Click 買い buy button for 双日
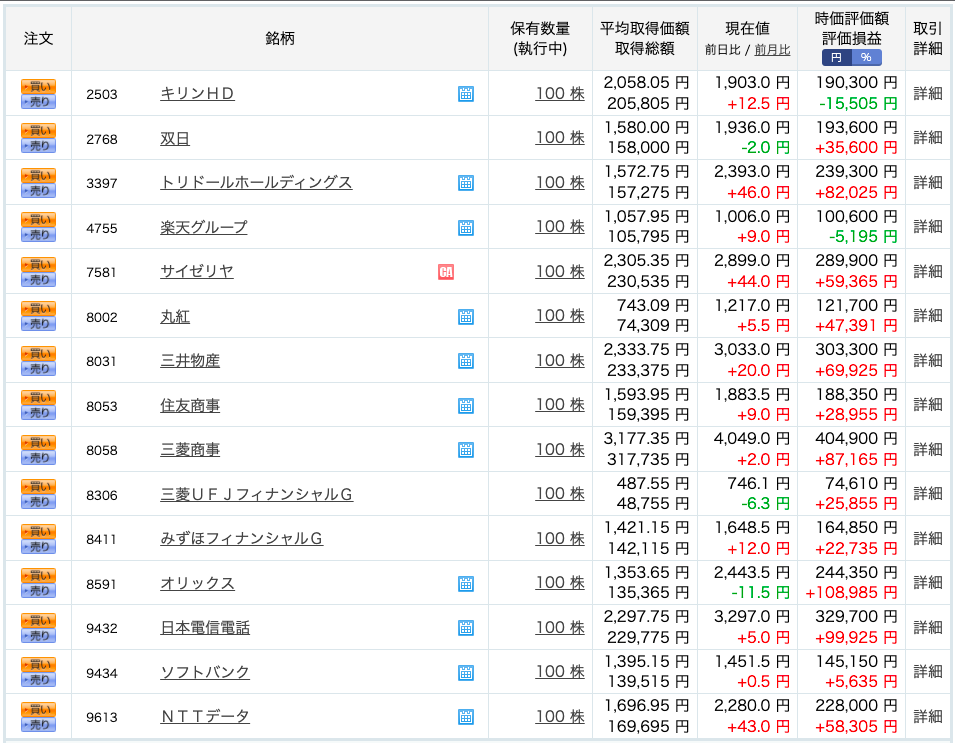Image resolution: width=955 pixels, height=743 pixels. pos(38,131)
